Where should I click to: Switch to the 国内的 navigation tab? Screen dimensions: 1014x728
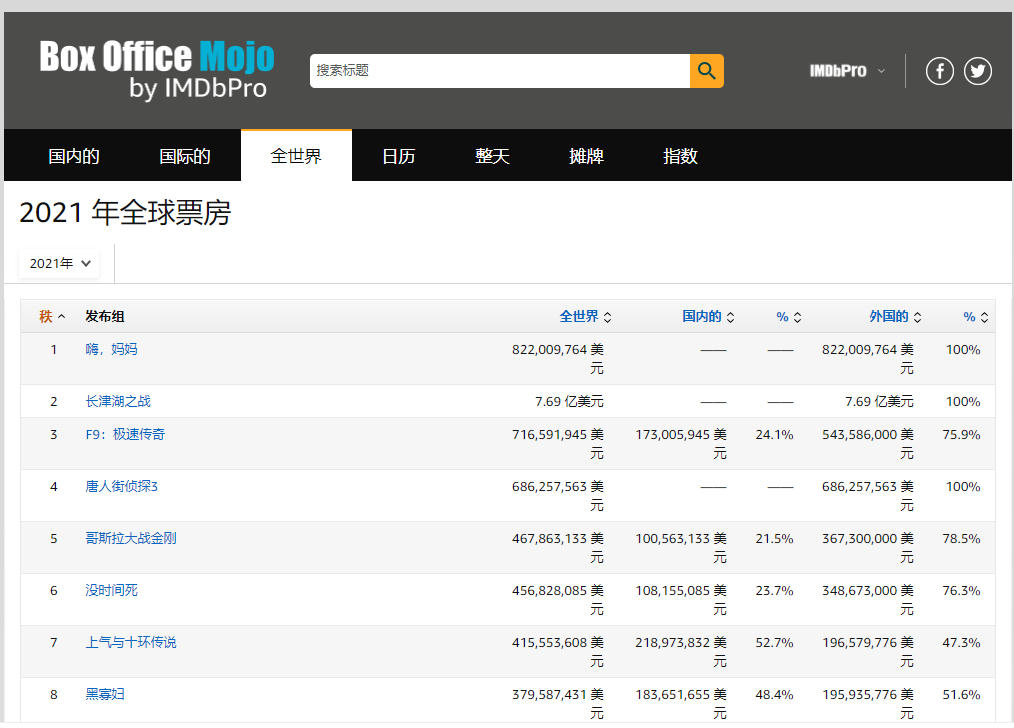[x=74, y=156]
